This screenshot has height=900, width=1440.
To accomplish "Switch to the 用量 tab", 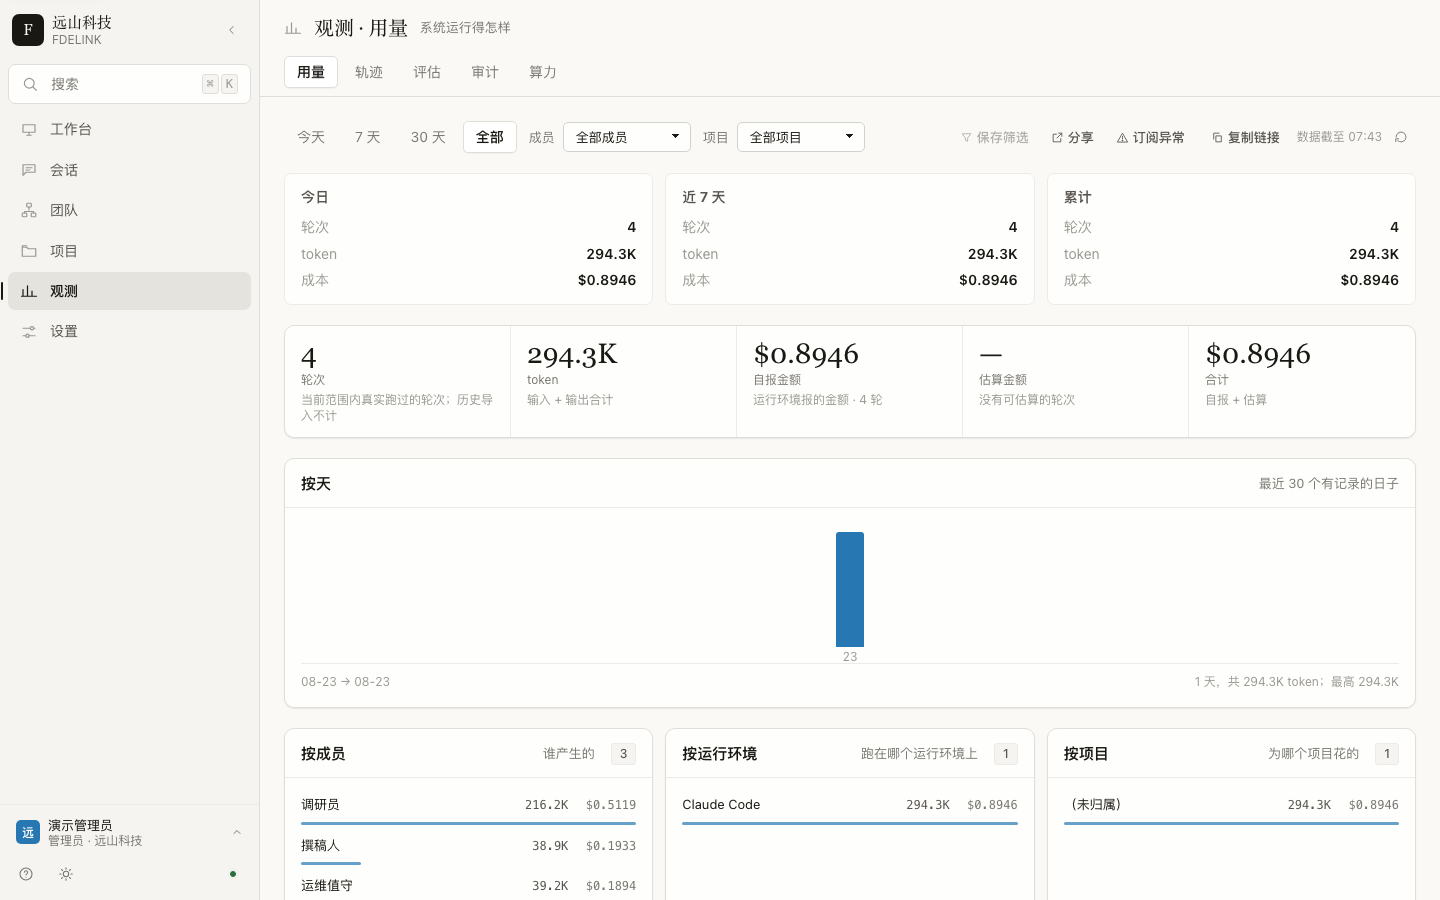I will [311, 72].
